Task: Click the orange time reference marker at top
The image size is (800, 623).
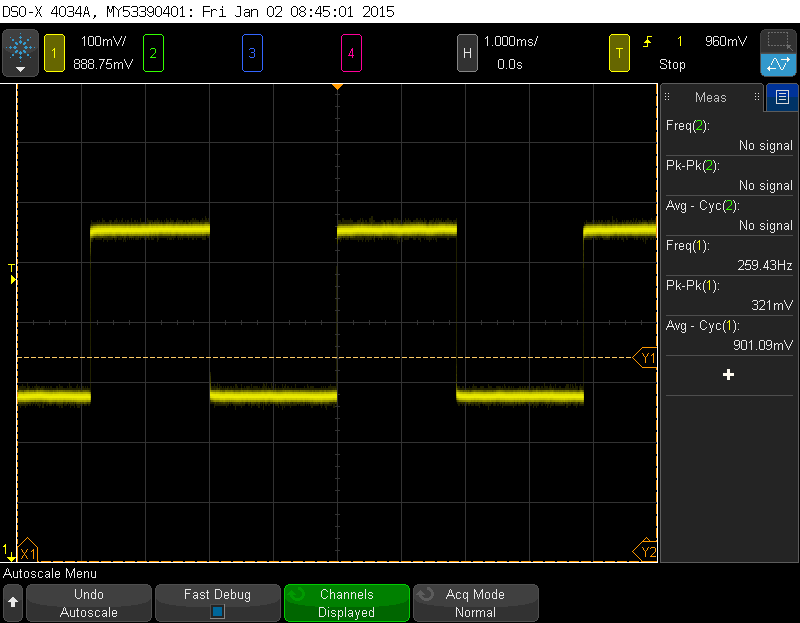Action: pyautogui.click(x=336, y=86)
